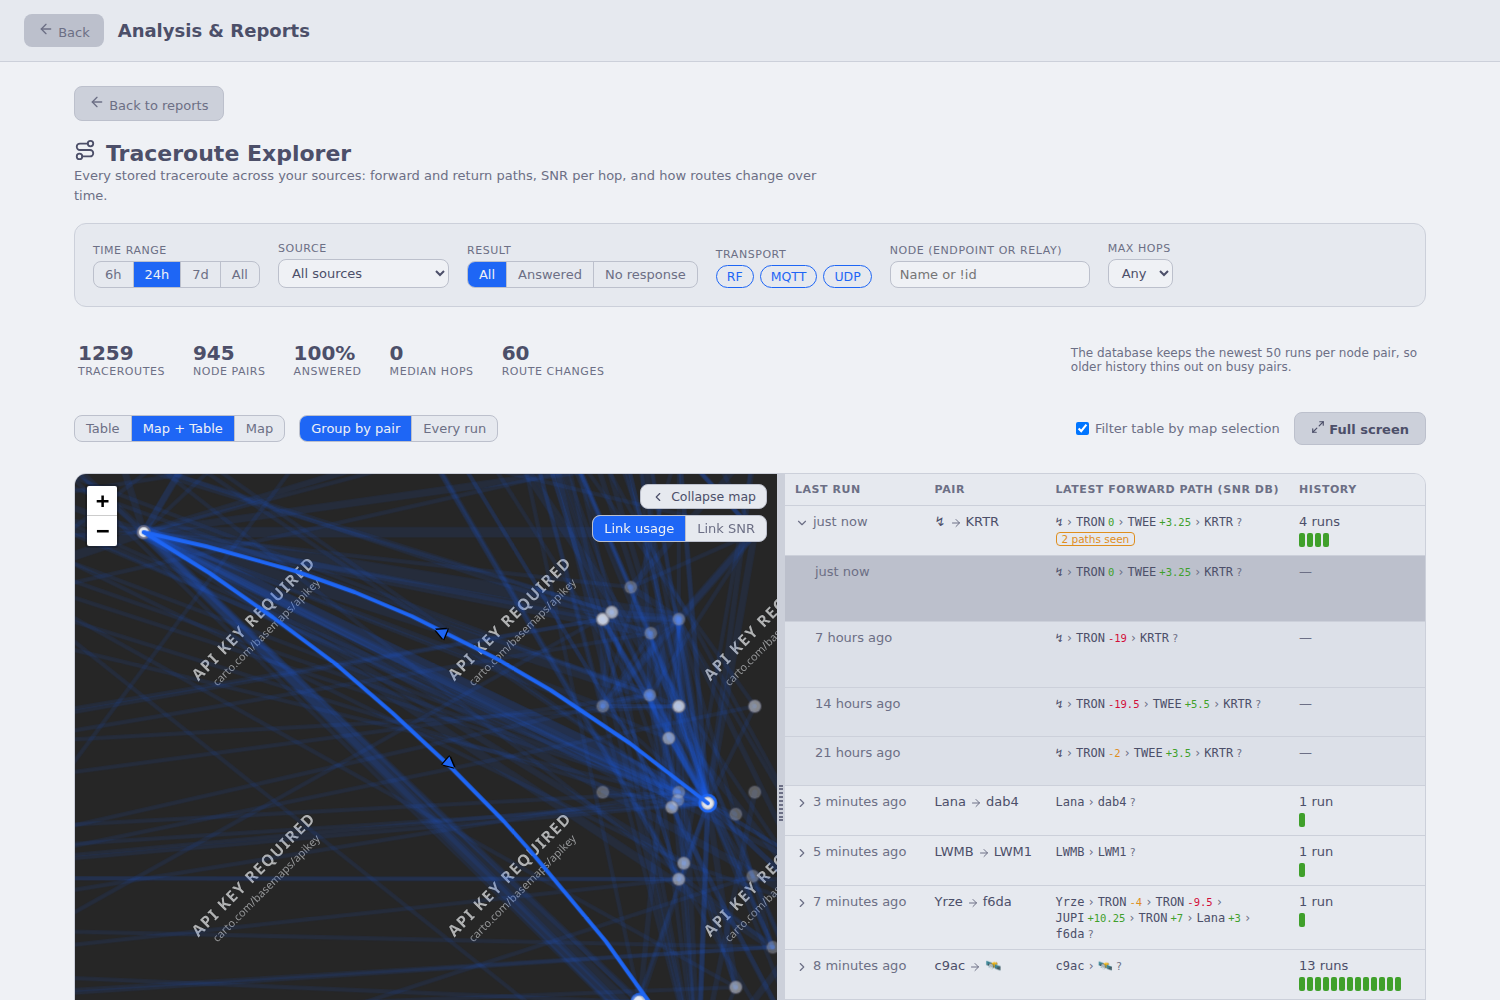
Task: Click the direction arrow on lower route
Action: (448, 762)
